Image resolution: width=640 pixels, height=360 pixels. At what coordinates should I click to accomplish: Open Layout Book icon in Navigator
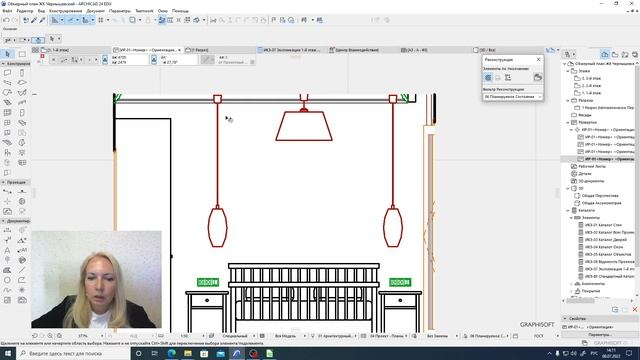click(625, 54)
